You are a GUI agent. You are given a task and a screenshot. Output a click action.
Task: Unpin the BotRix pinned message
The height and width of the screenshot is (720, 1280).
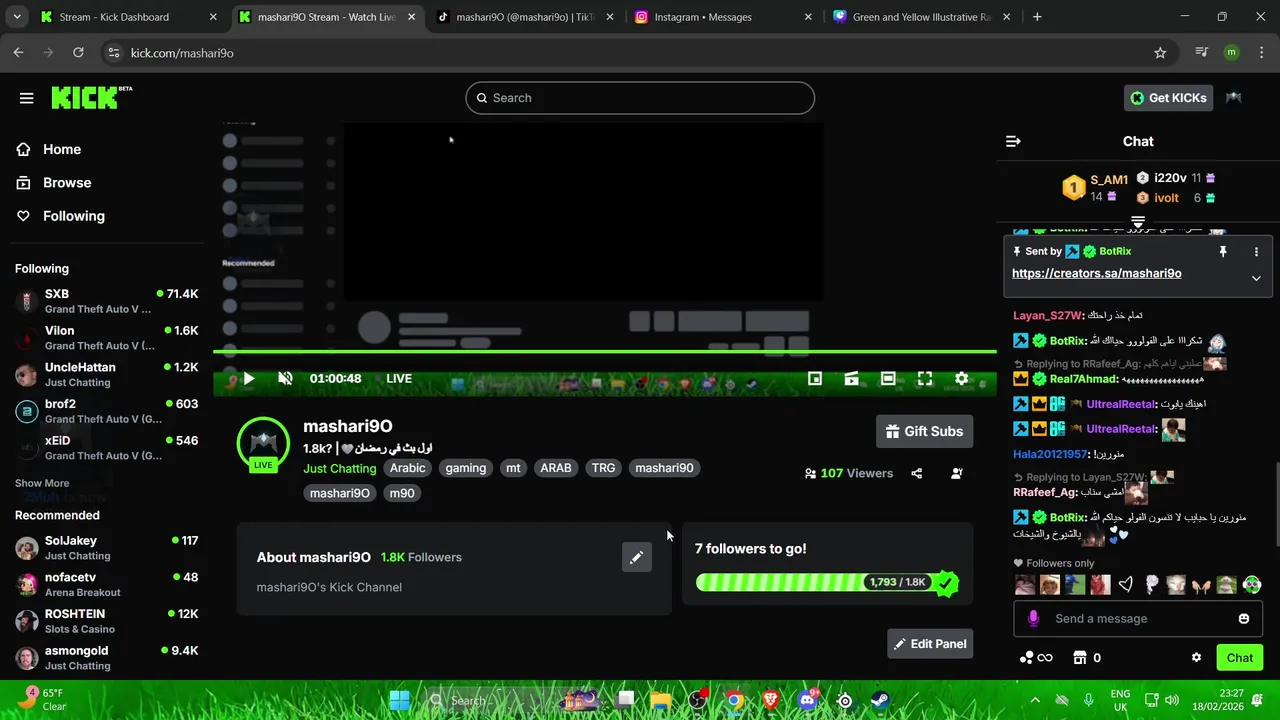1222,252
